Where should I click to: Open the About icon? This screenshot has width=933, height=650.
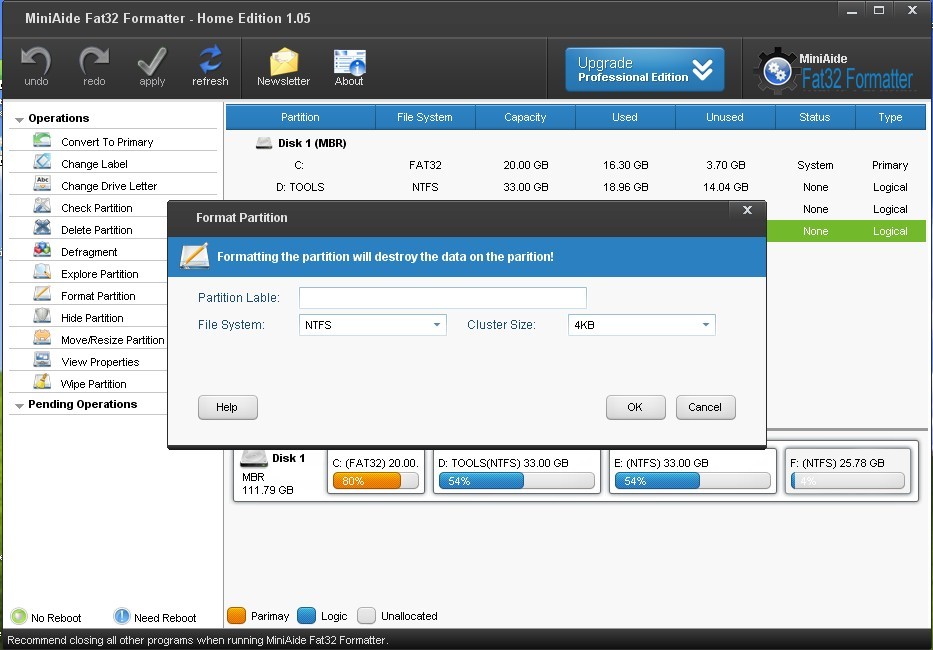[x=349, y=62]
